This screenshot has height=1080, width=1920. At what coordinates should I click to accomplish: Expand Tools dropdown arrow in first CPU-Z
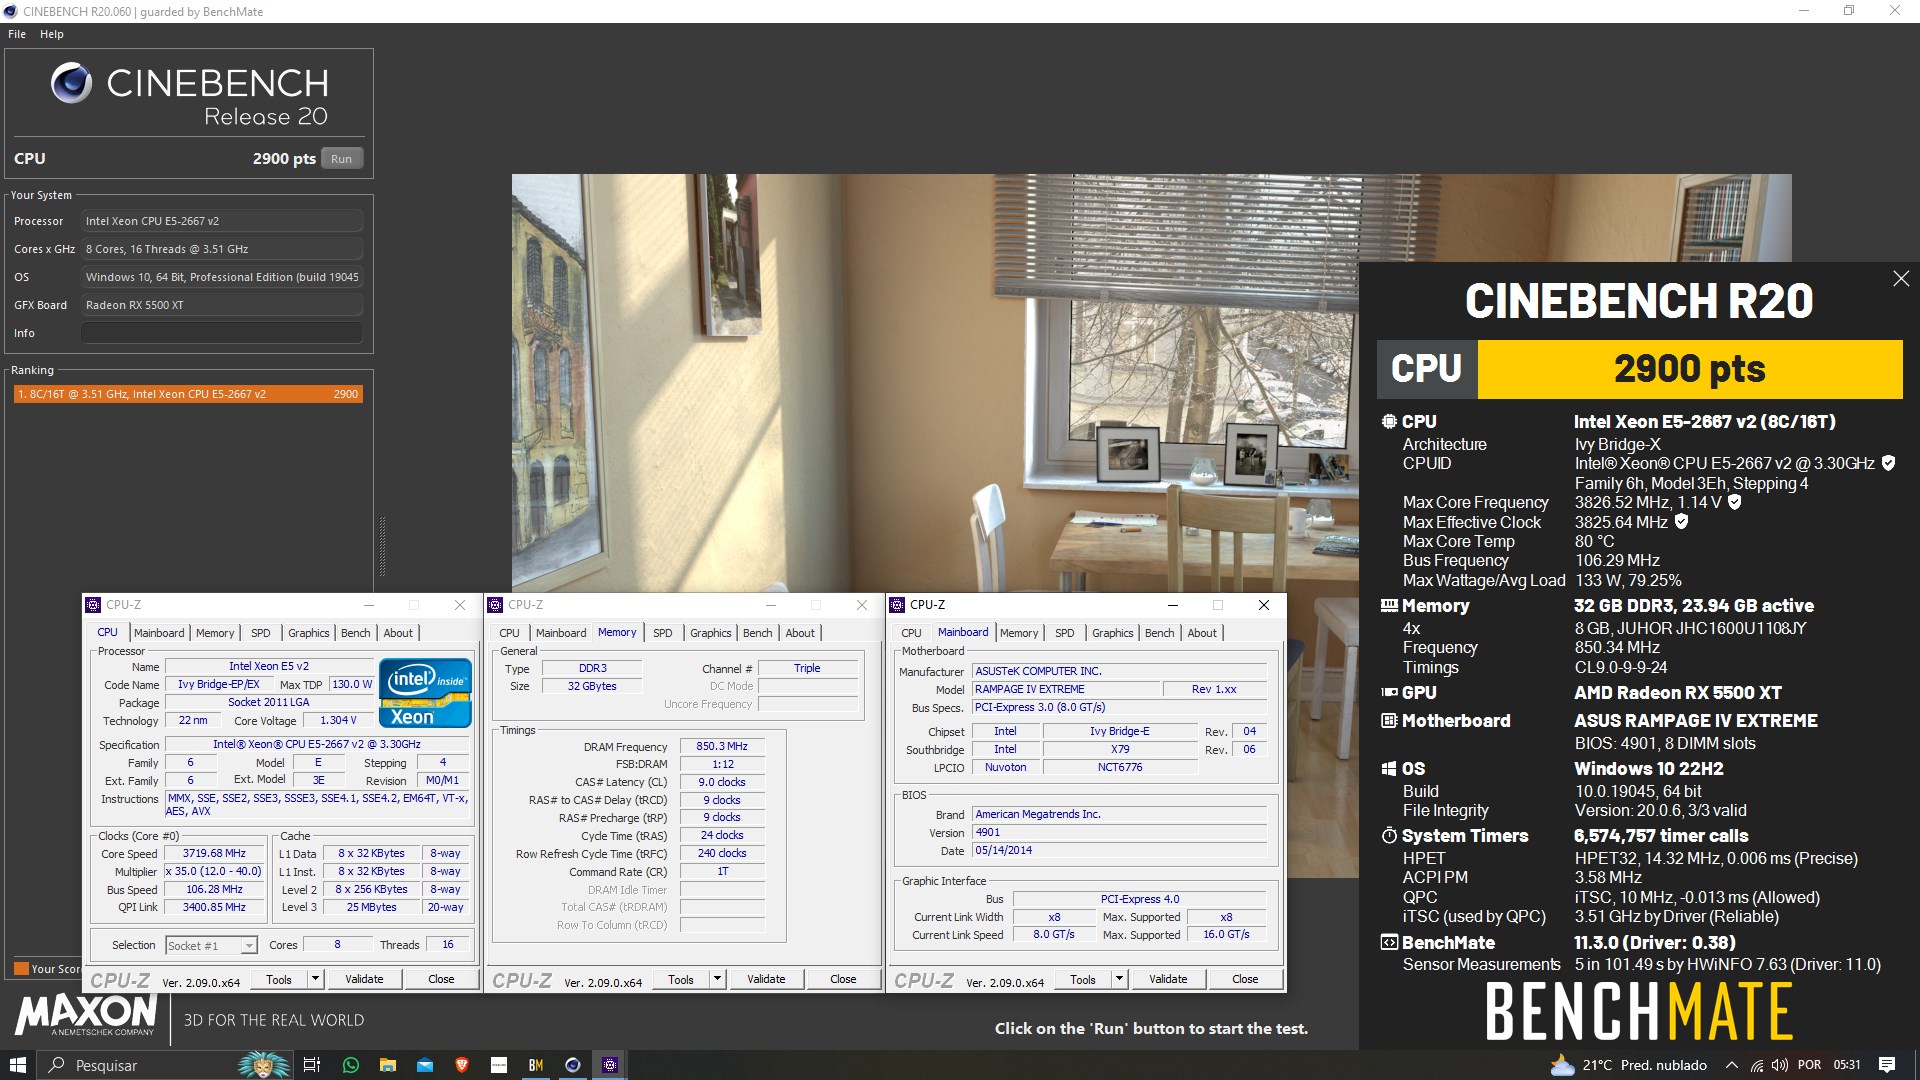[316, 979]
